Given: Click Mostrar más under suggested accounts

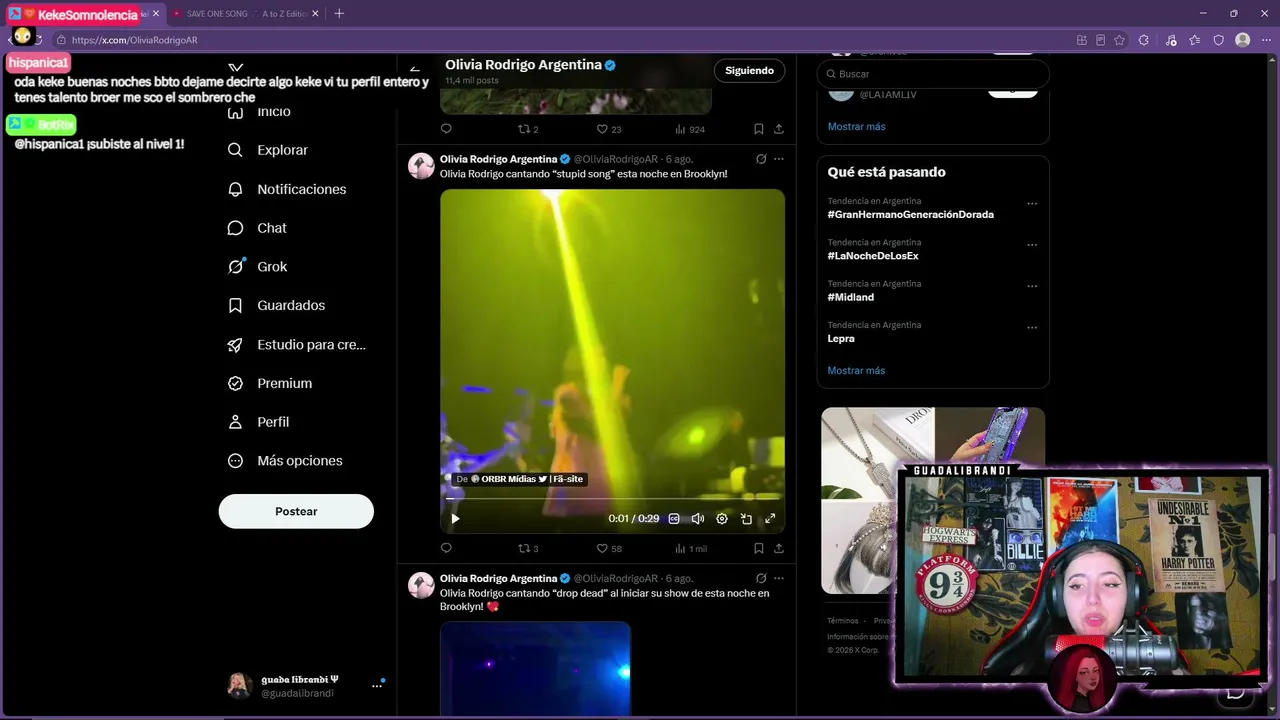Looking at the screenshot, I should point(856,127).
